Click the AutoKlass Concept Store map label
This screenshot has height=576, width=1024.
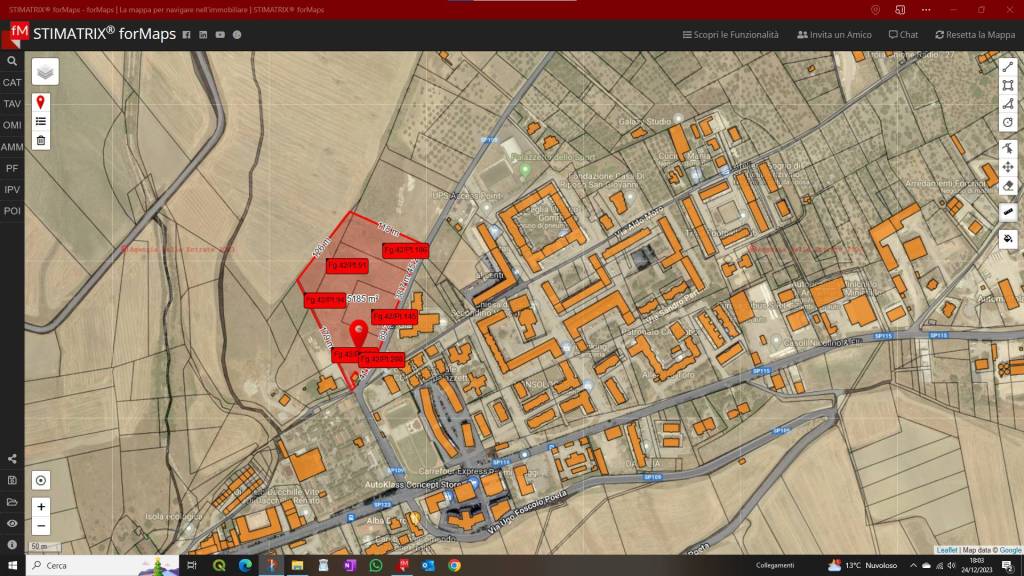[x=413, y=485]
